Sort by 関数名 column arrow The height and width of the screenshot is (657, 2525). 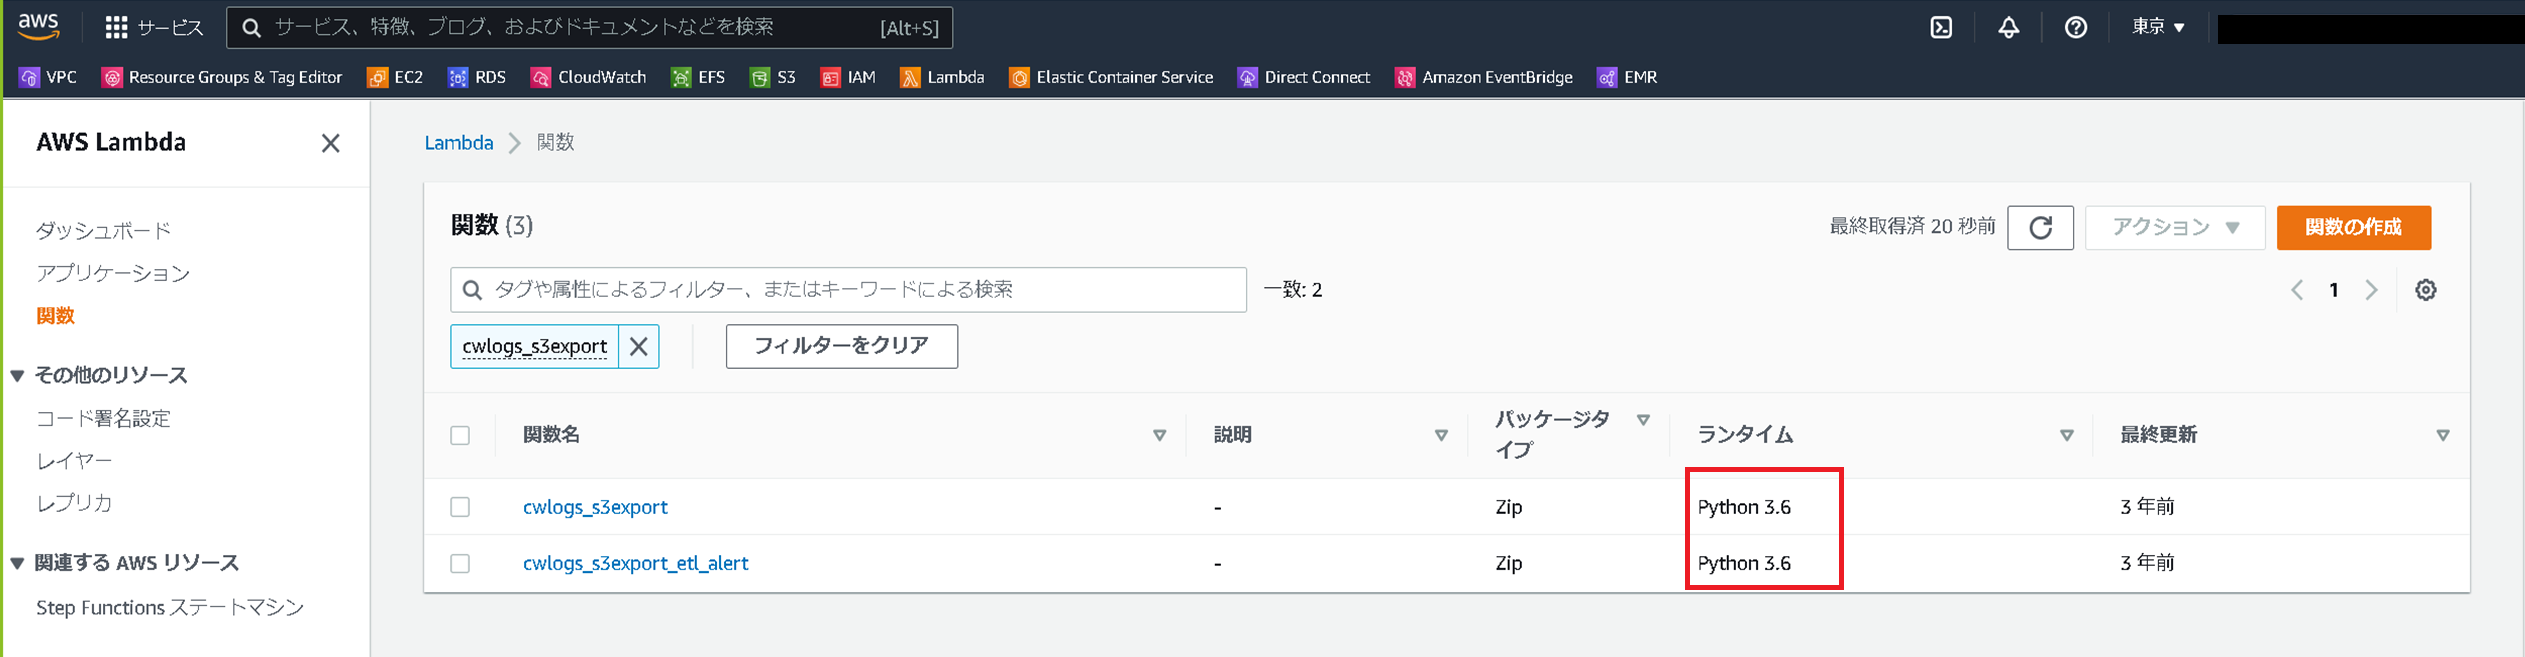click(x=1159, y=435)
